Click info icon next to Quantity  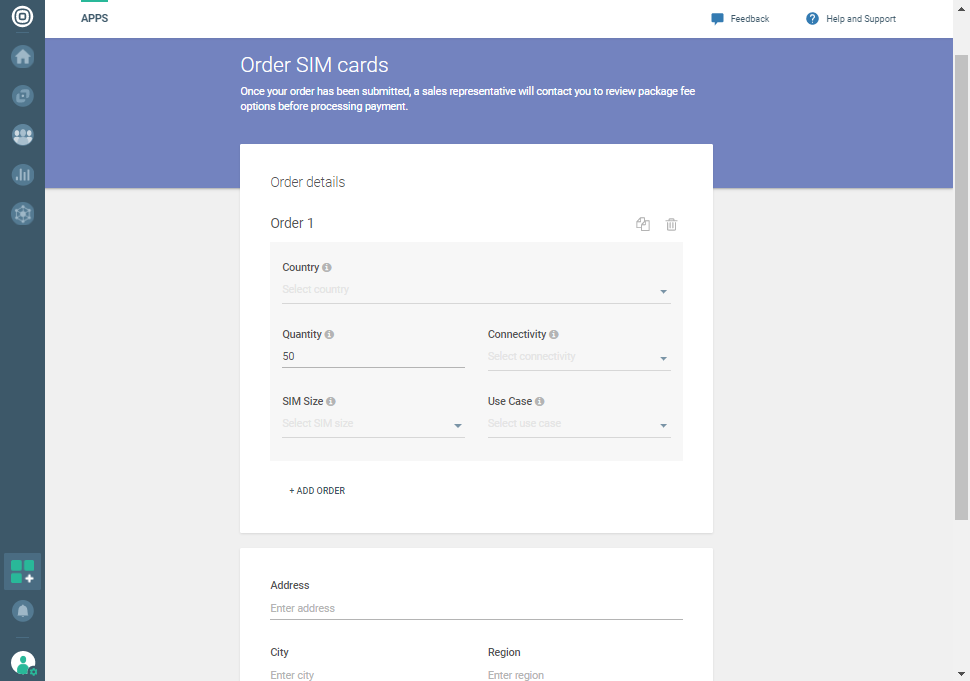[329, 335]
